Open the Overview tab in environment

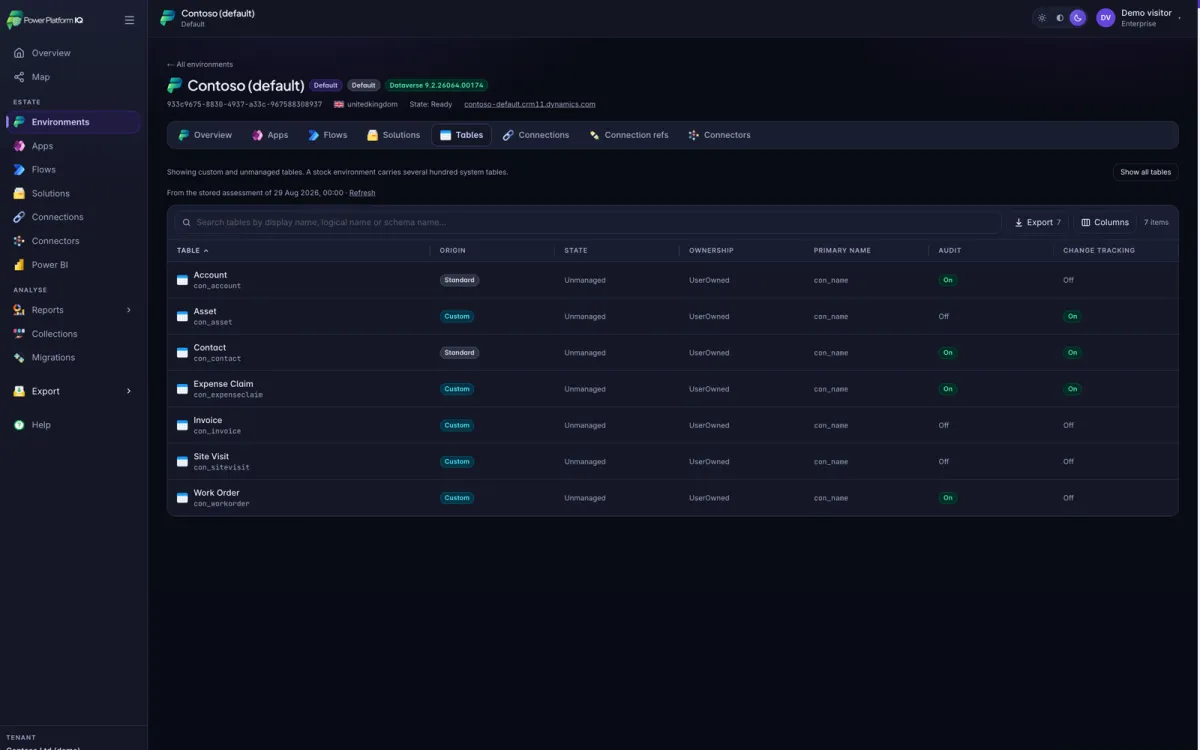[205, 135]
